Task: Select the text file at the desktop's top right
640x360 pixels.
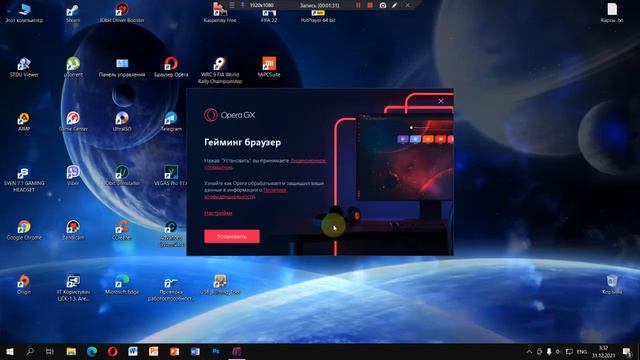Action: [612, 13]
